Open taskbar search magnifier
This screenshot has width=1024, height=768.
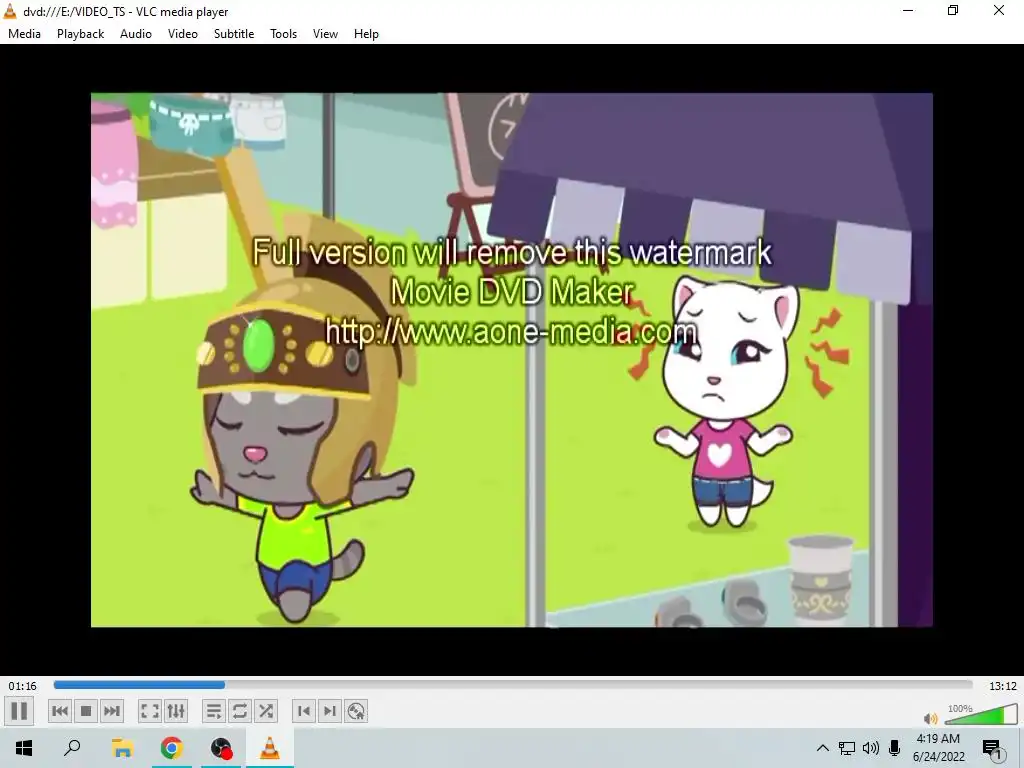tap(72, 748)
